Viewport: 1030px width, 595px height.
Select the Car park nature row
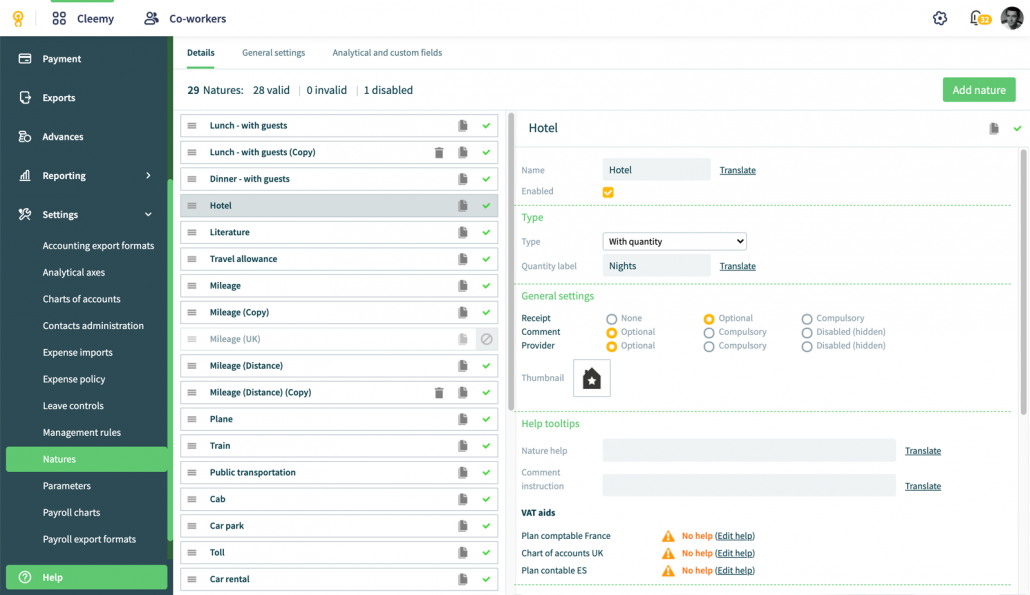point(339,526)
